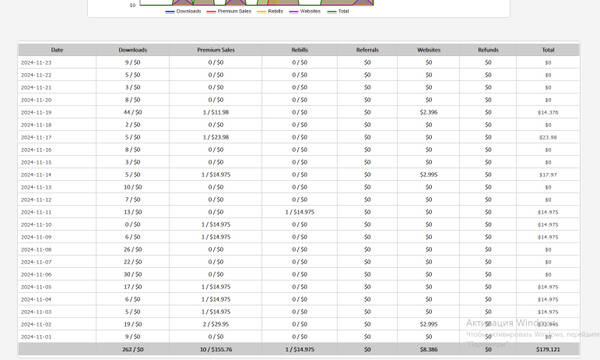Click the Websites column header

429,50
